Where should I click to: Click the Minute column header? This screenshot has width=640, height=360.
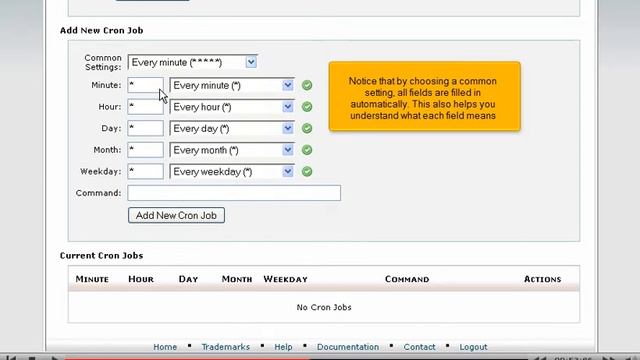point(92,279)
